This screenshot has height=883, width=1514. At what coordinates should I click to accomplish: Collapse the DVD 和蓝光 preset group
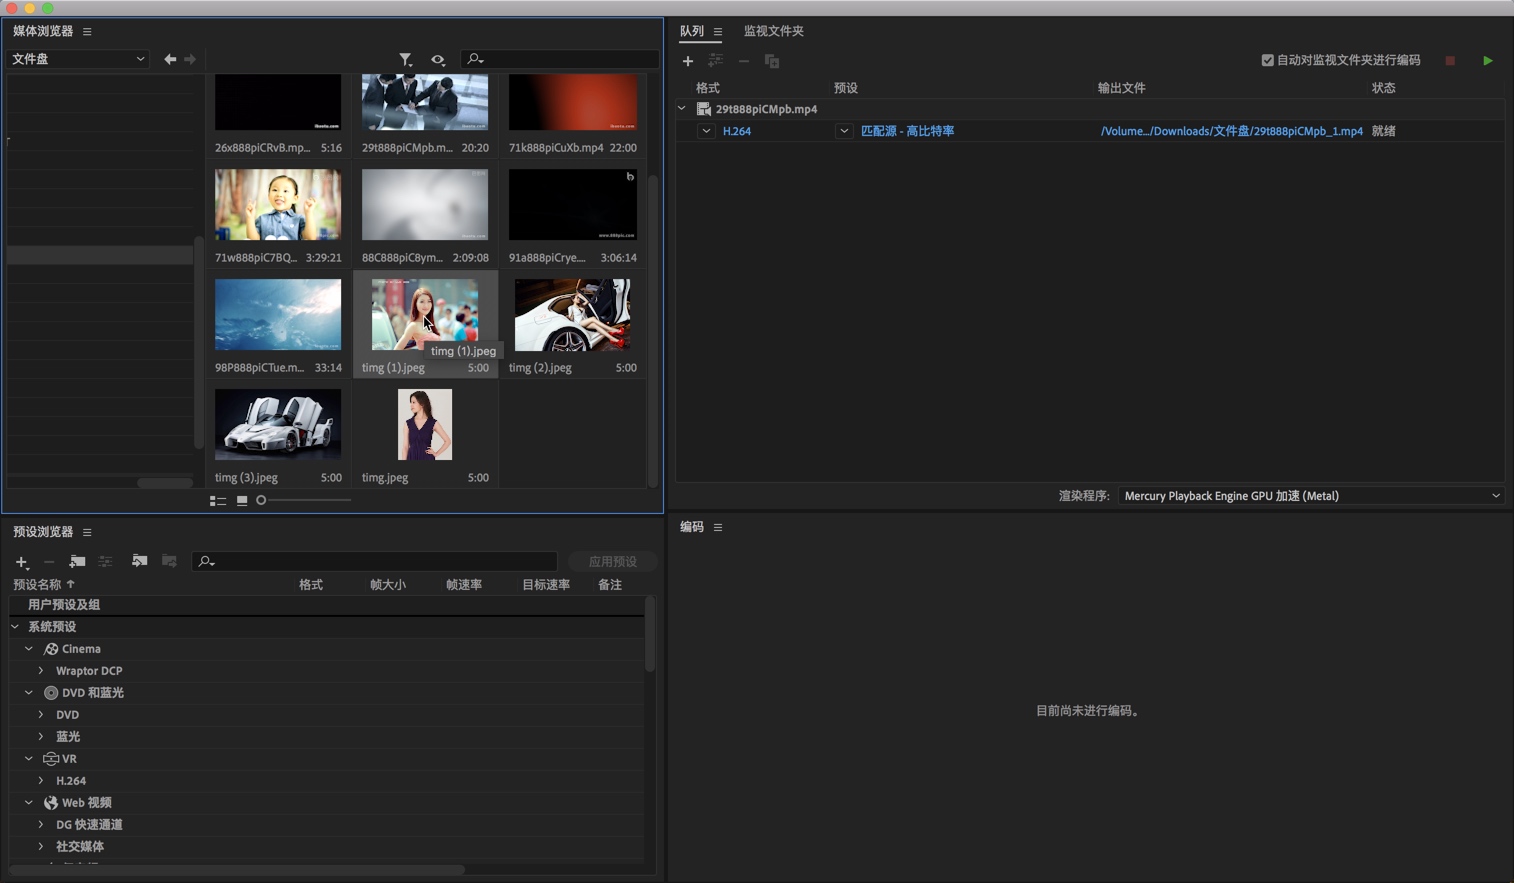click(x=28, y=692)
